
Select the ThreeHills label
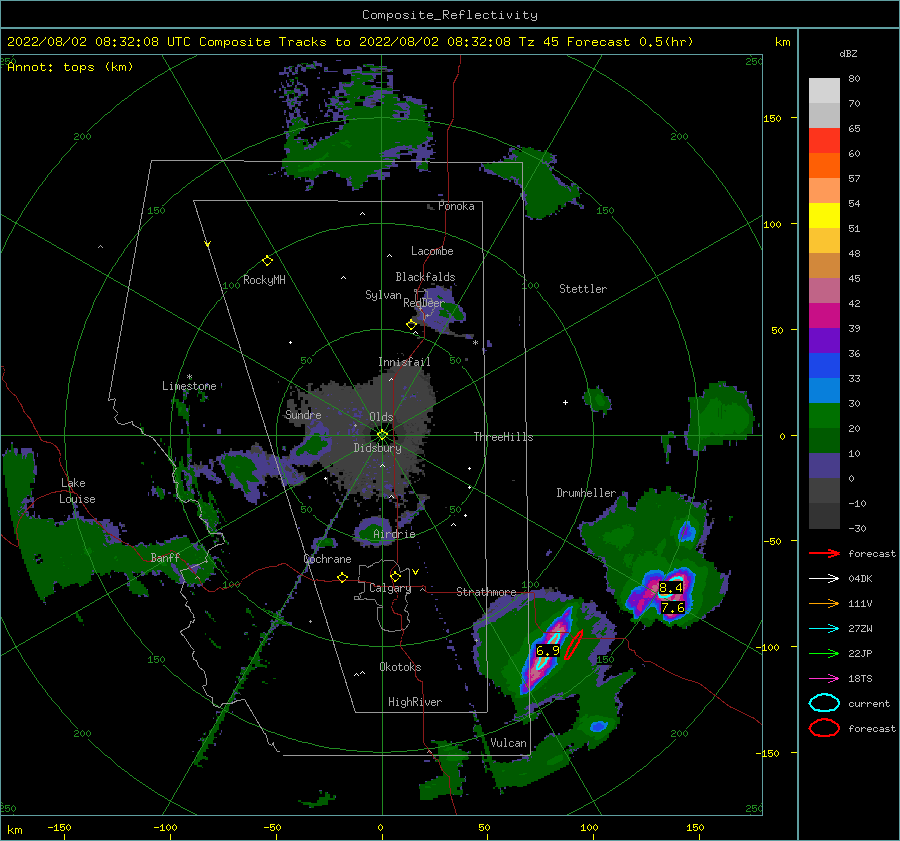click(x=503, y=437)
